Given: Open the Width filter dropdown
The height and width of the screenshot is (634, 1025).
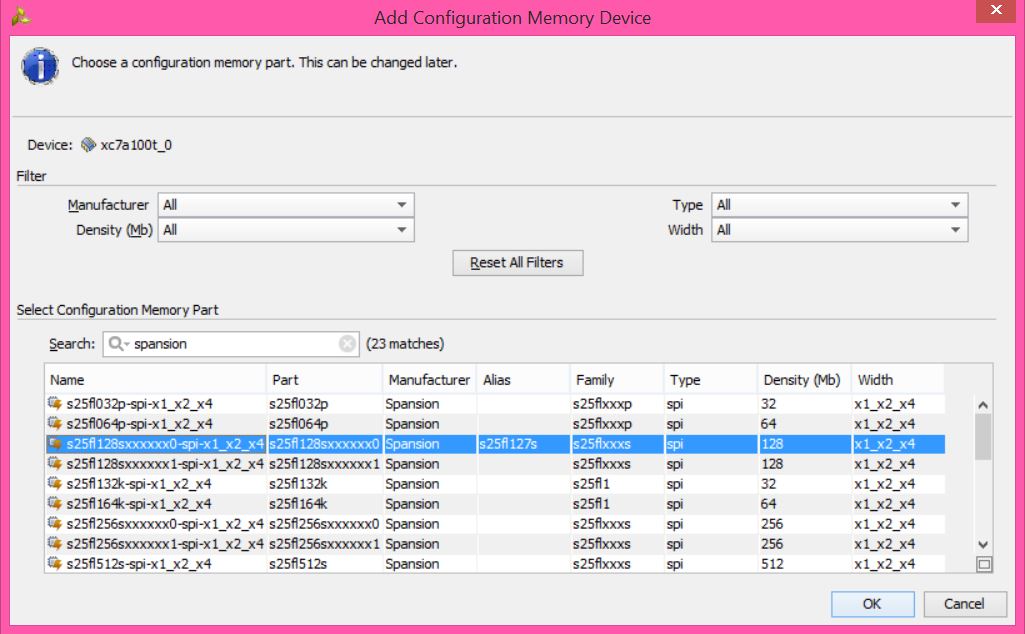Looking at the screenshot, I should 839,230.
